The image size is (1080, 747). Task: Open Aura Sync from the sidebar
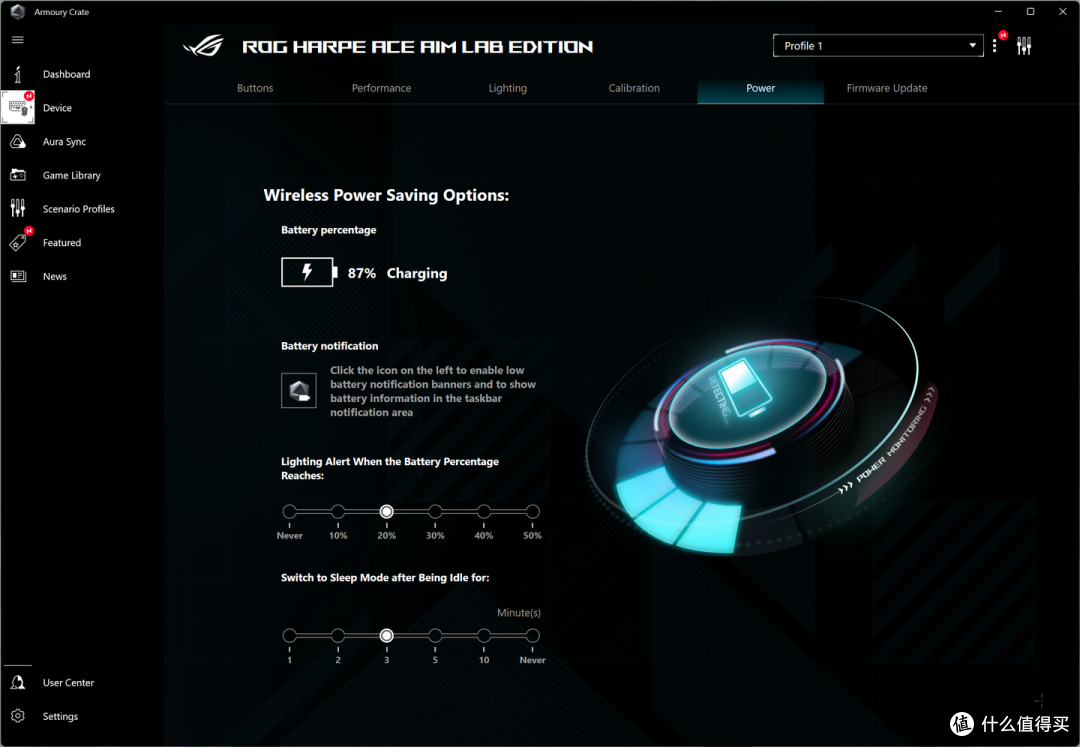click(x=64, y=142)
